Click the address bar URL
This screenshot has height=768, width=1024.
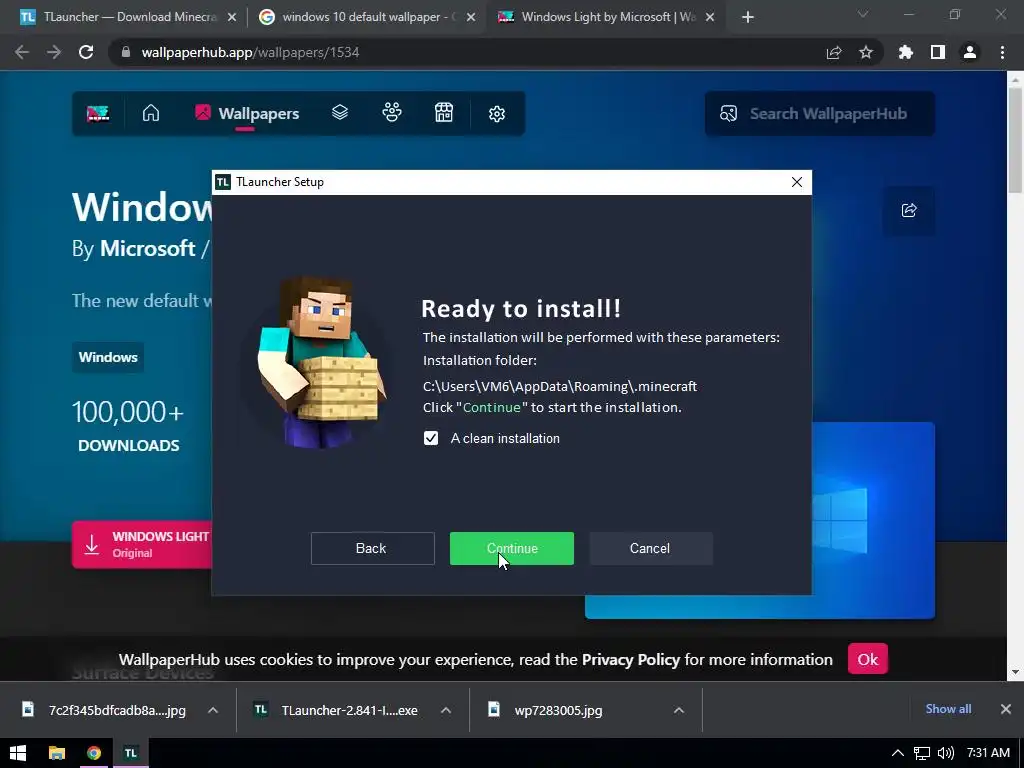pyautogui.click(x=250, y=52)
